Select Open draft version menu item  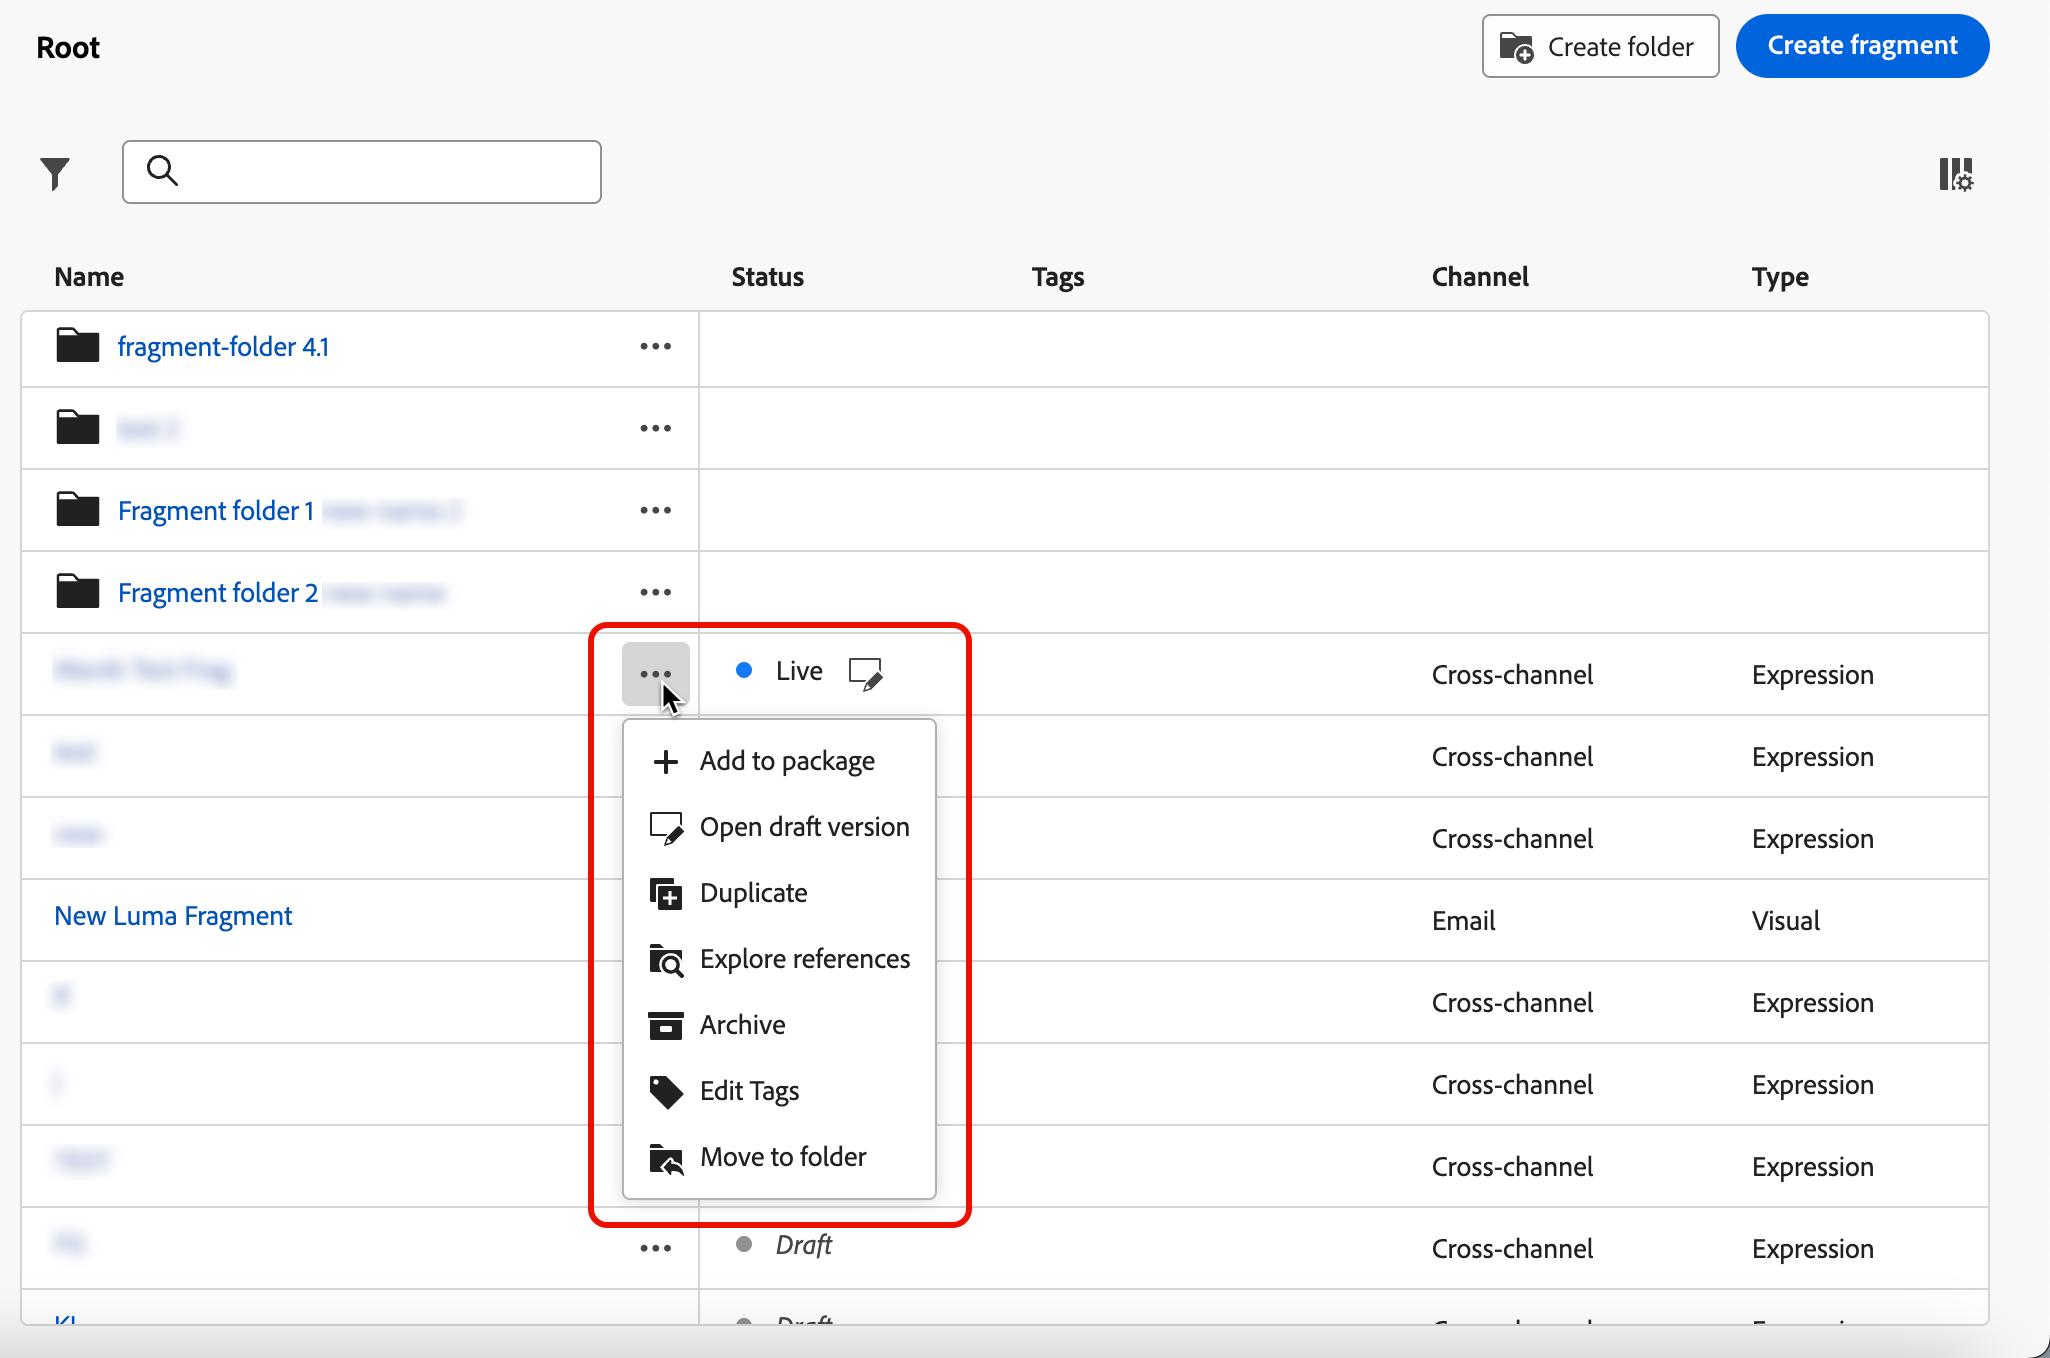click(803, 827)
